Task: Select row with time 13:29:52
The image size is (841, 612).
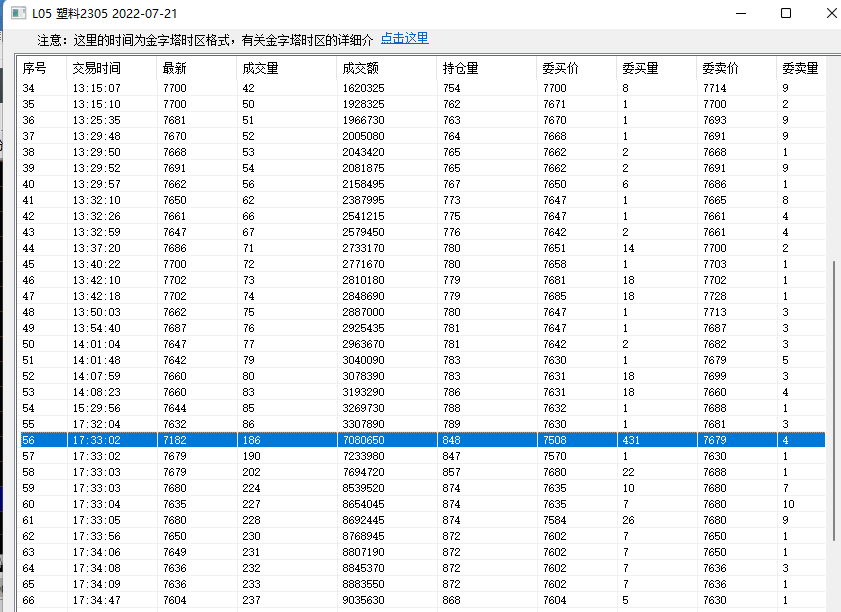Action: click(x=423, y=168)
